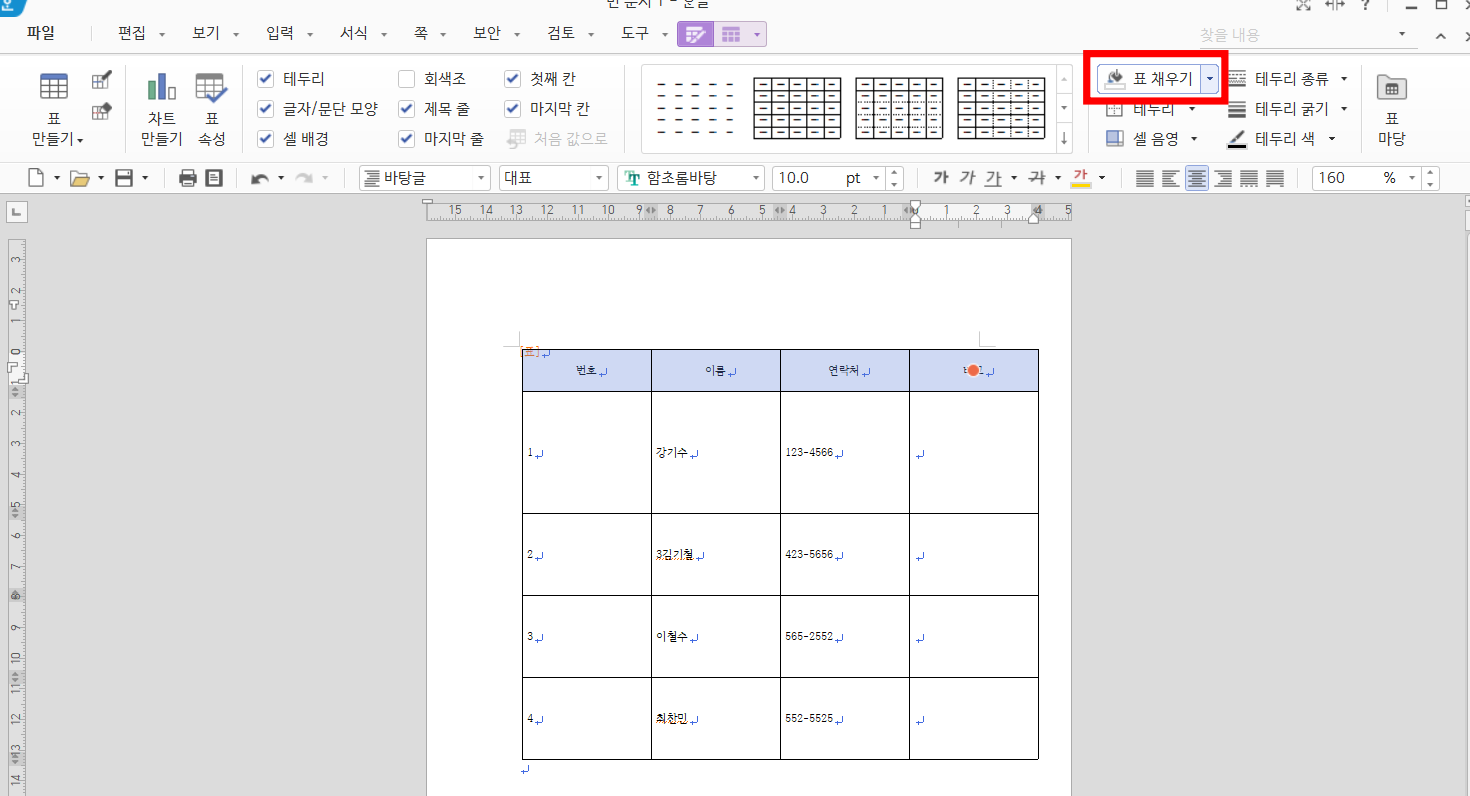Click distribute alignment icon

[1249, 178]
